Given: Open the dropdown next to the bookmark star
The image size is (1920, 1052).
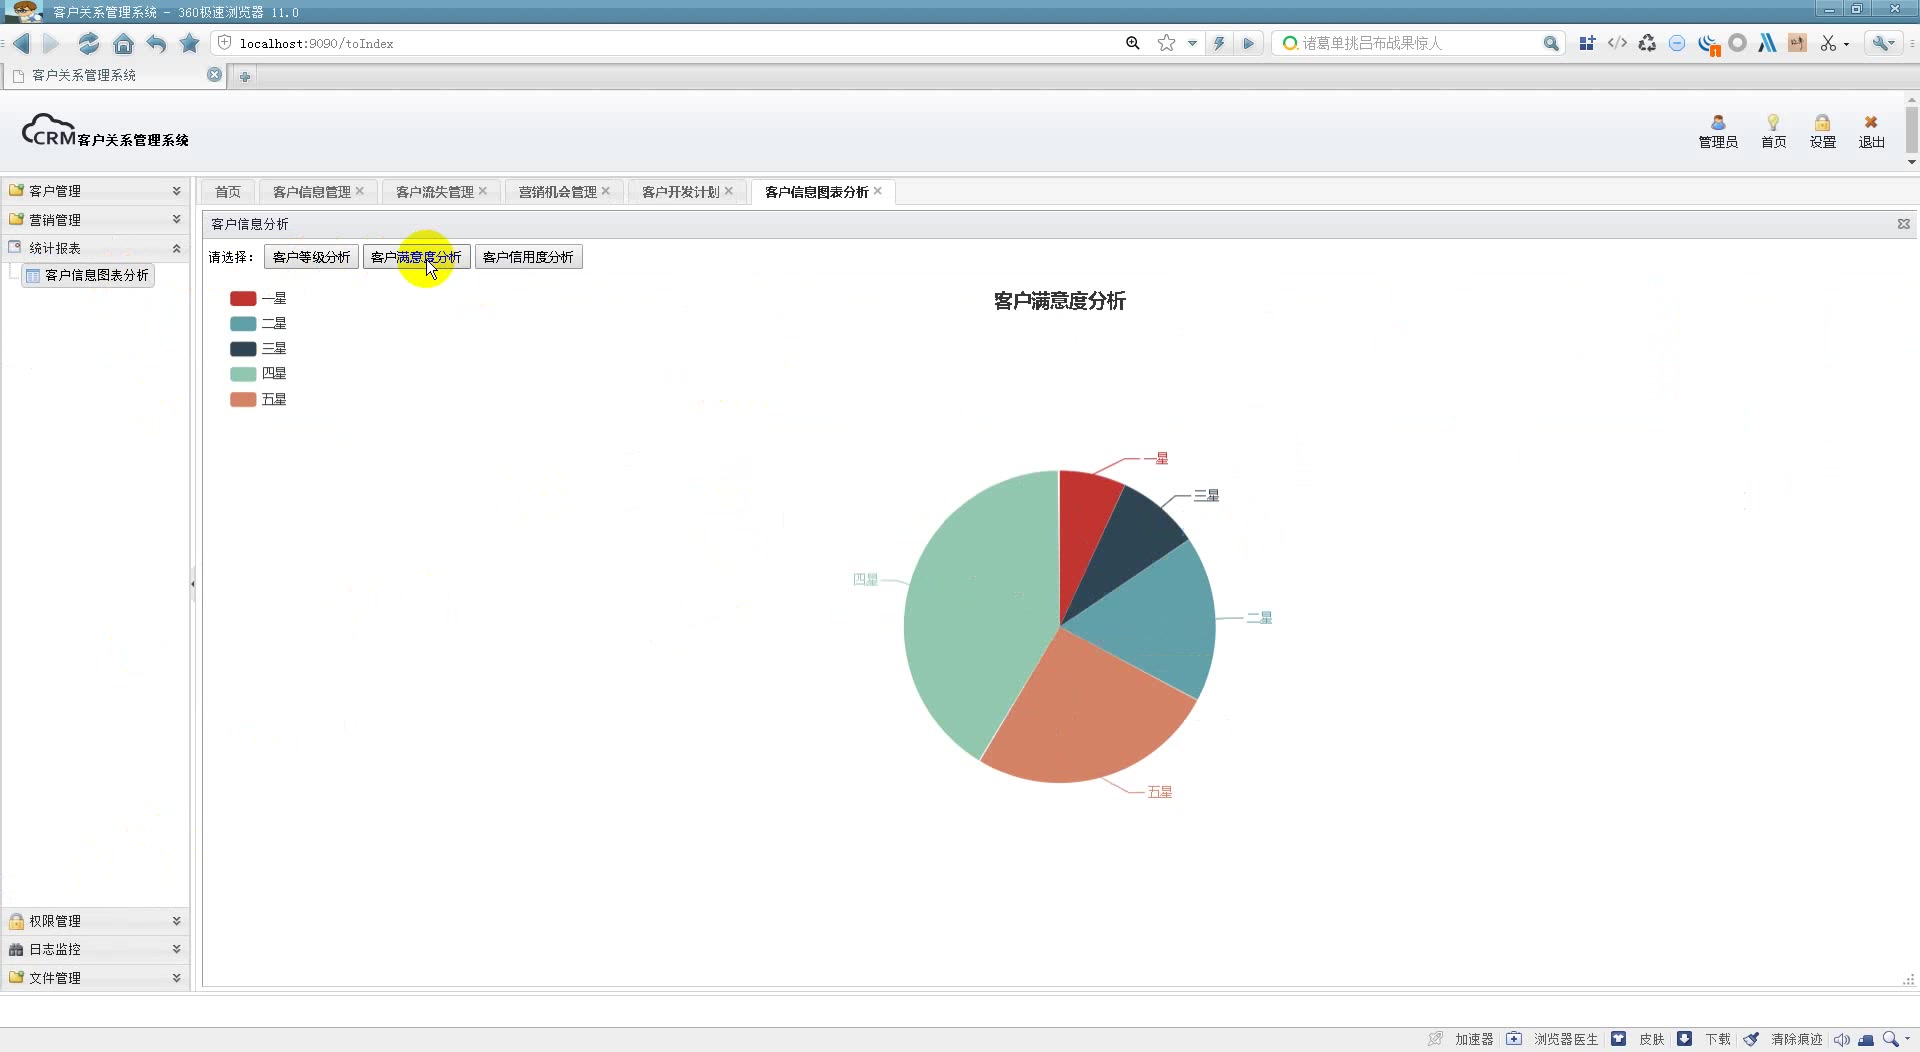Looking at the screenshot, I should coord(1192,43).
